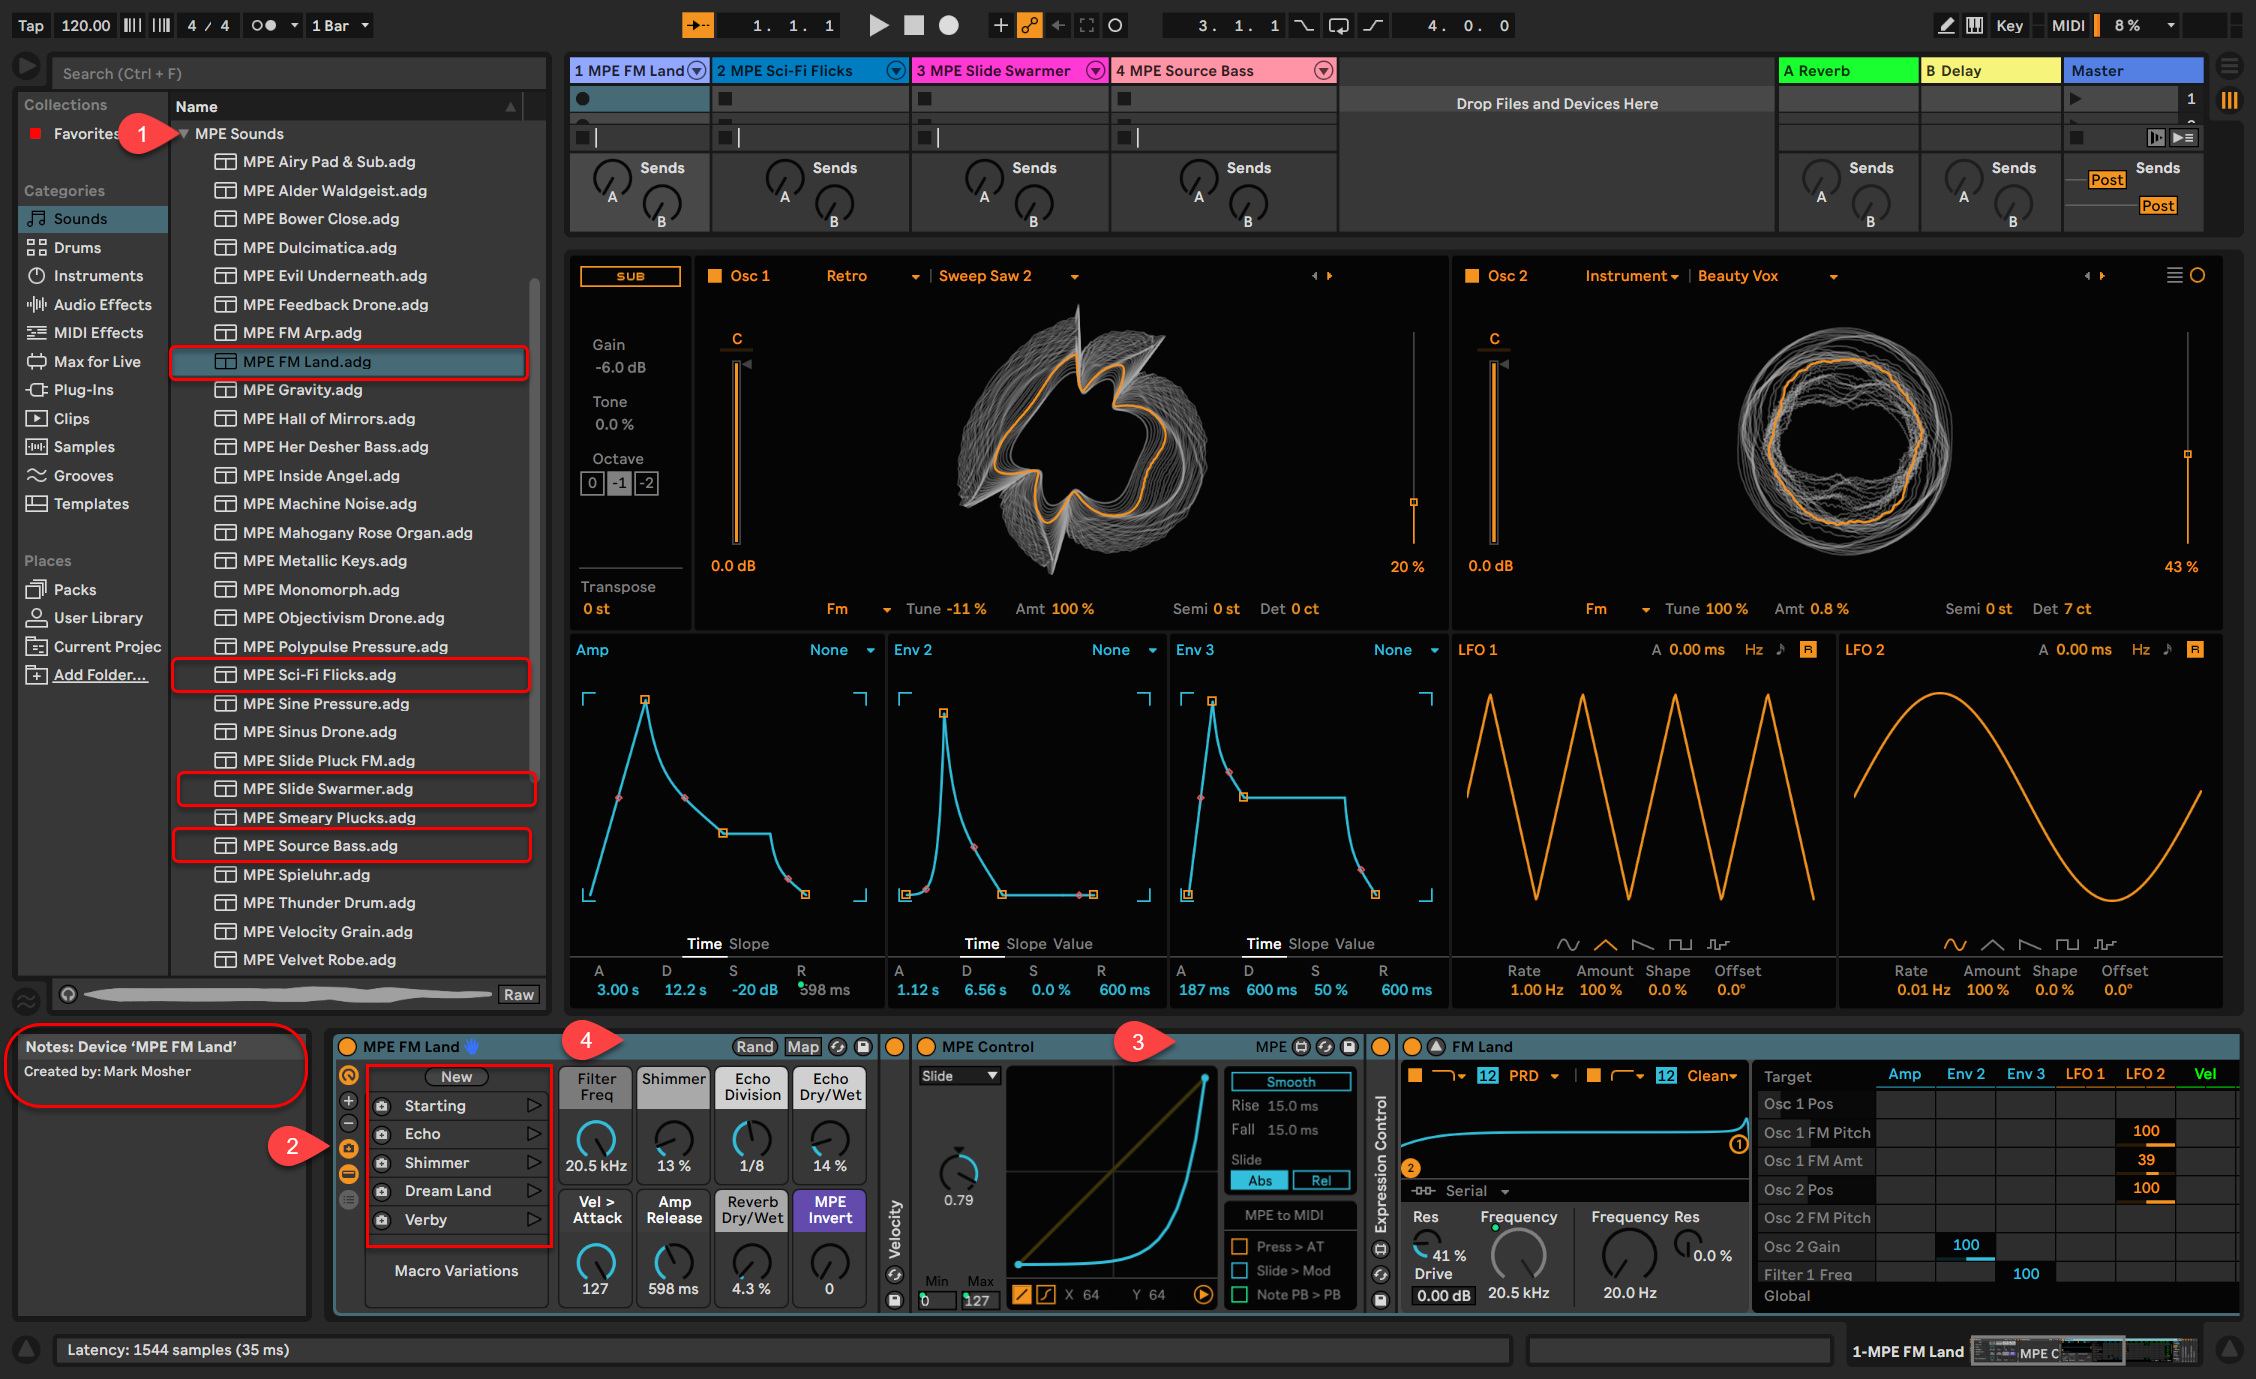Stop playback with the Stop button
This screenshot has height=1379, width=2256.
[x=914, y=25]
